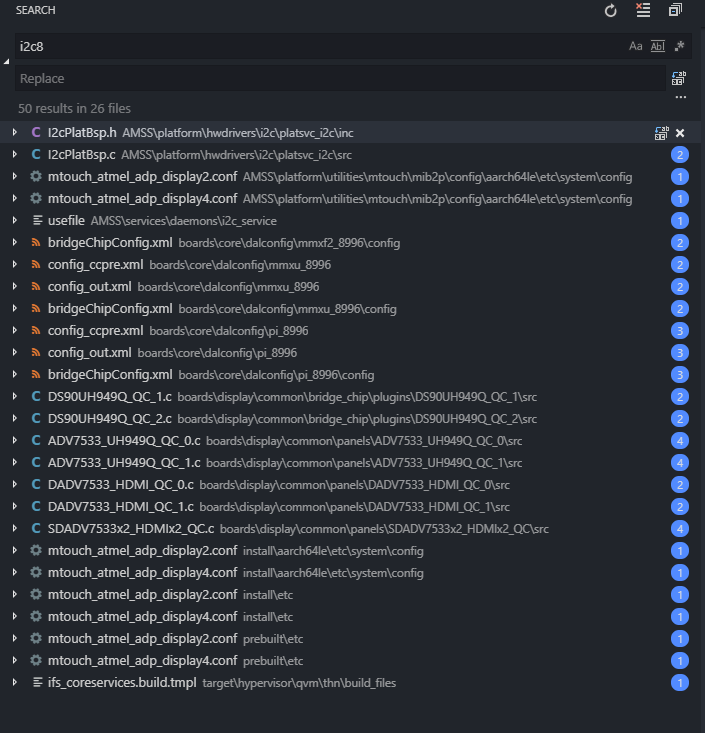This screenshot has width=705, height=733.
Task: Replace all matches in I2cPlatBsp.h
Action: 661,133
